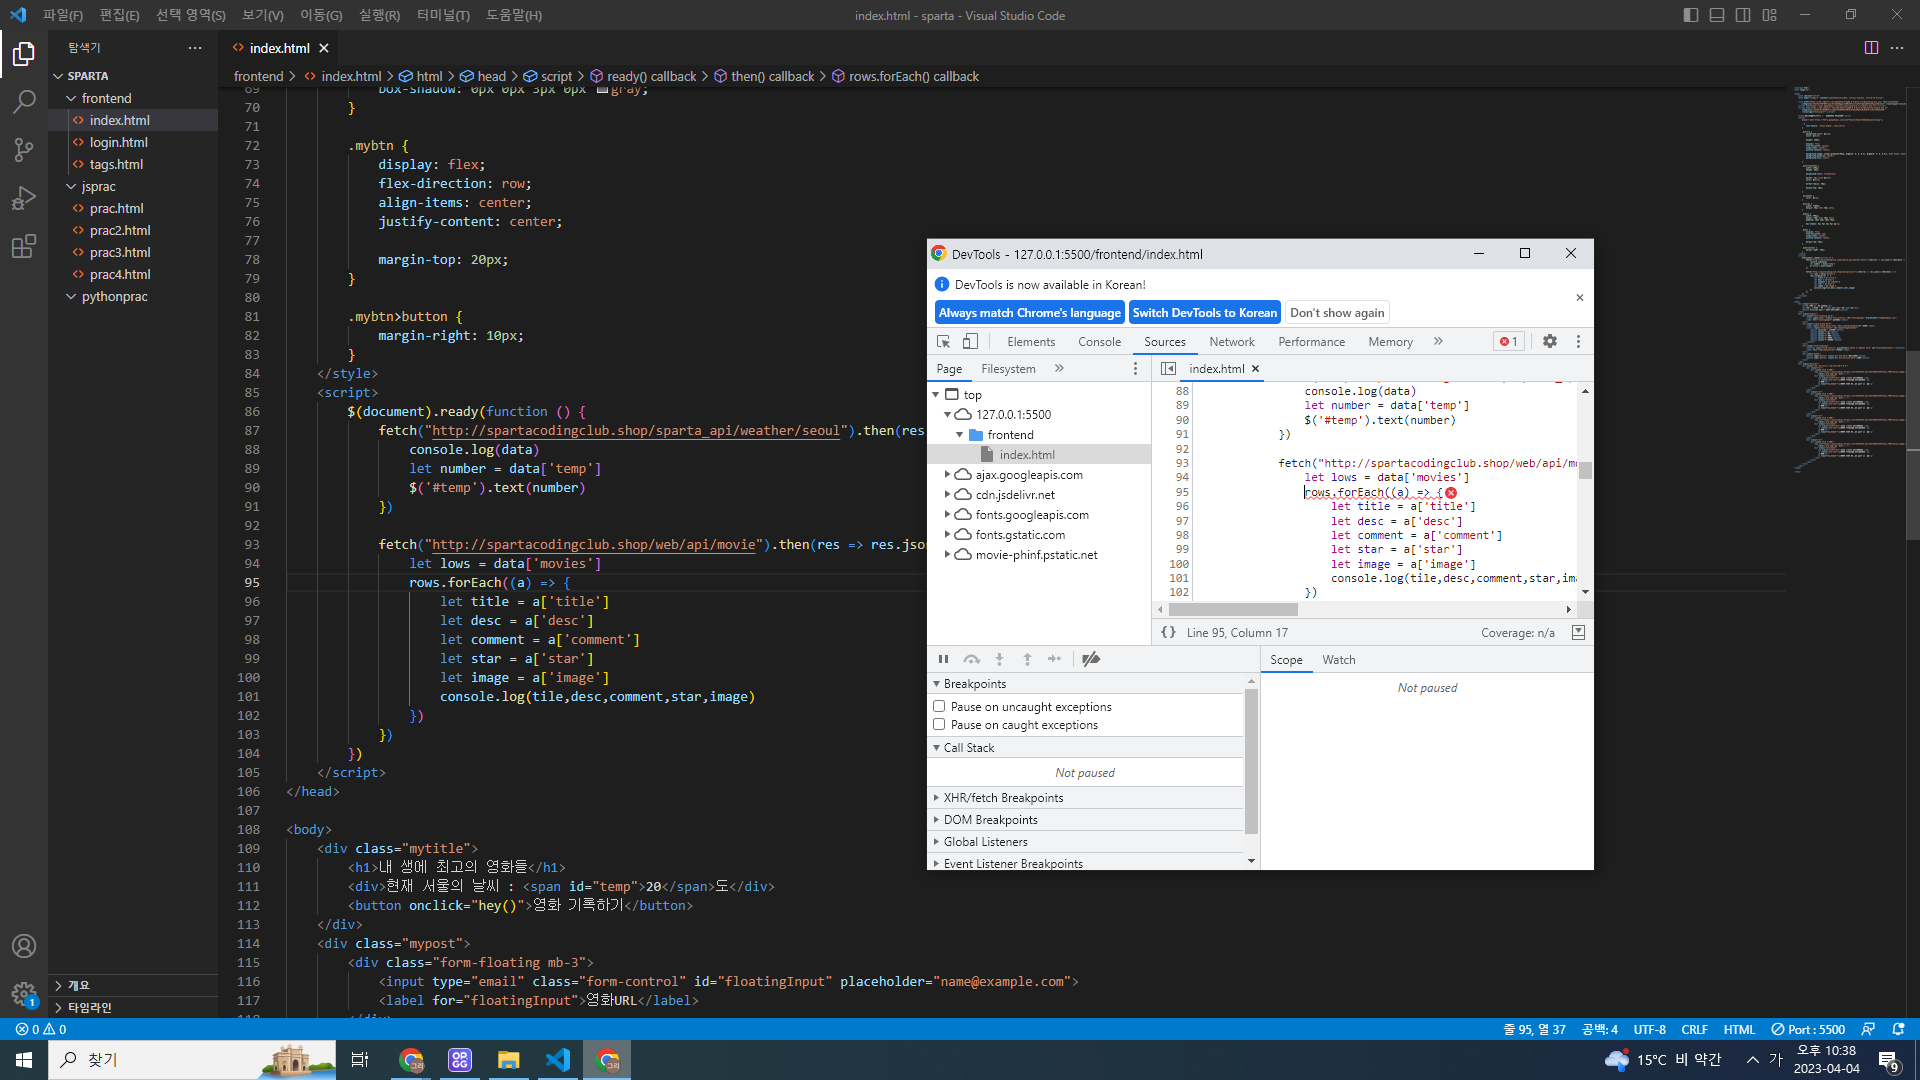Click the DevTools source horizontal scrollbar

coord(1234,609)
